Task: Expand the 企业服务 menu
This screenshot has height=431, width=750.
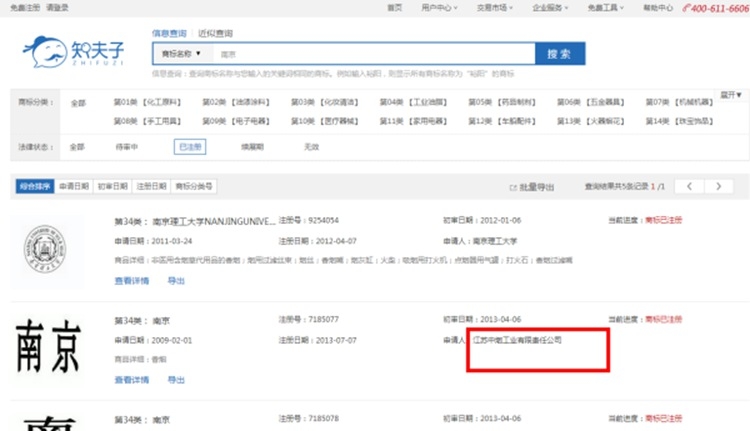Action: point(550,8)
